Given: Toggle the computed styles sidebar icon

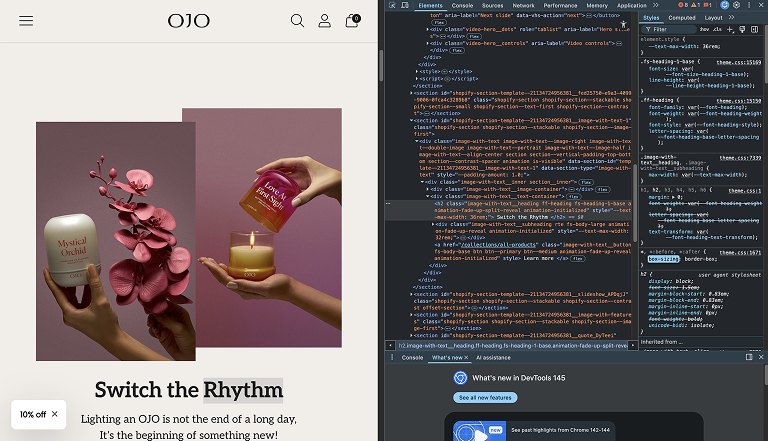Looking at the screenshot, I should tap(754, 30).
